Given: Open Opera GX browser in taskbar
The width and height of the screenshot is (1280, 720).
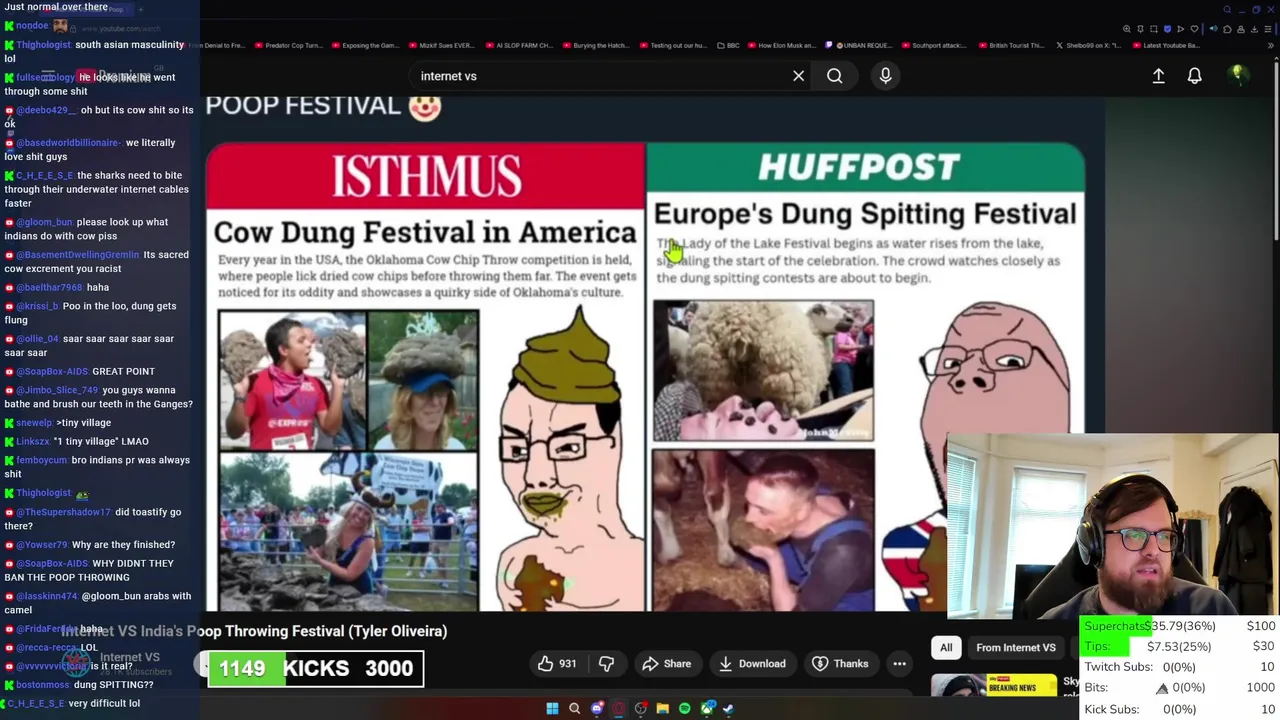Looking at the screenshot, I should point(619,708).
